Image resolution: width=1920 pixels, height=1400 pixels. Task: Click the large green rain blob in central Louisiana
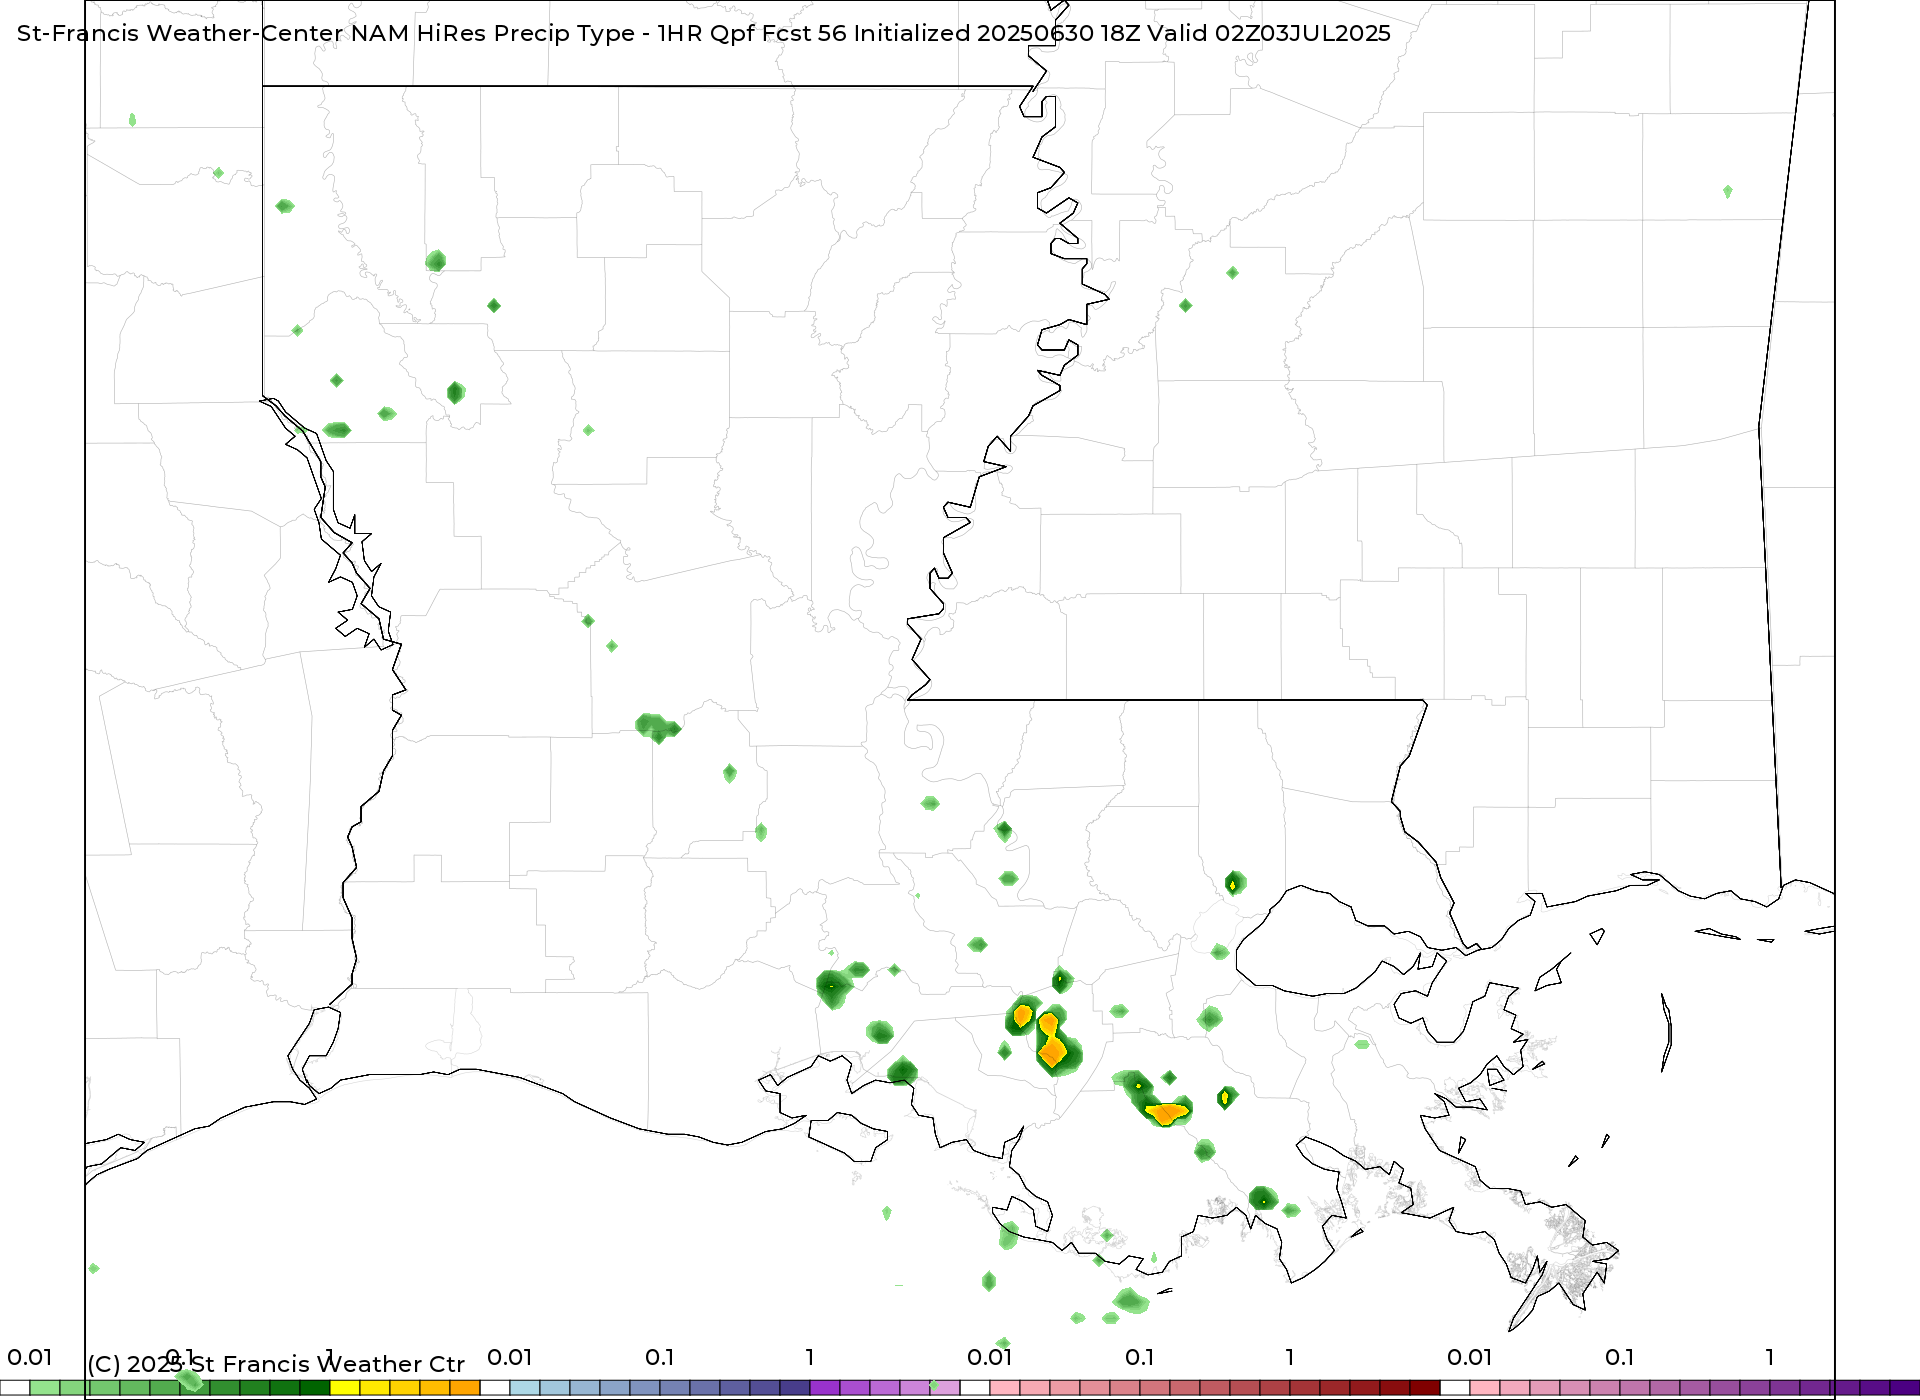pyautogui.click(x=657, y=727)
